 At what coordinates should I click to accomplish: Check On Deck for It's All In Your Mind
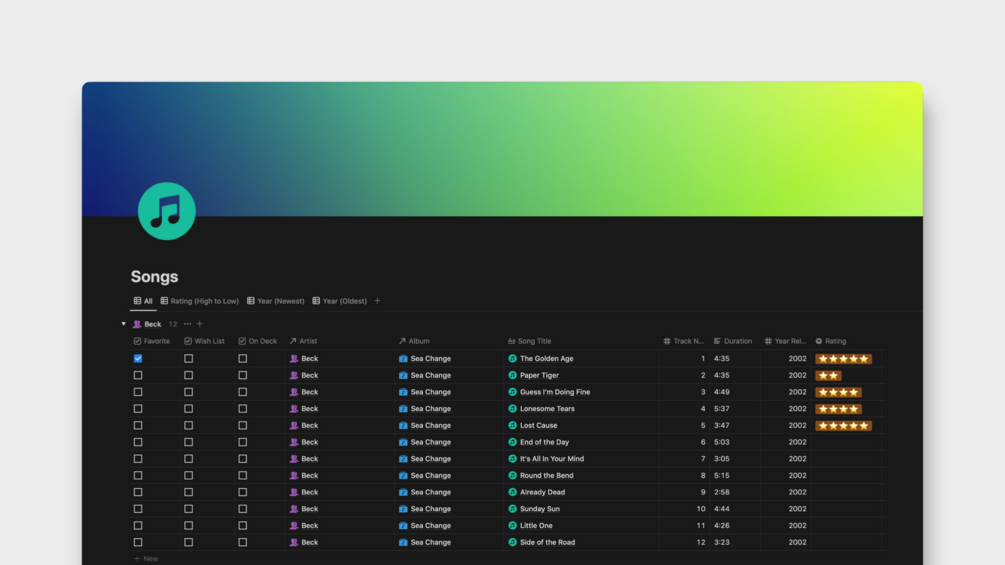[x=242, y=459]
